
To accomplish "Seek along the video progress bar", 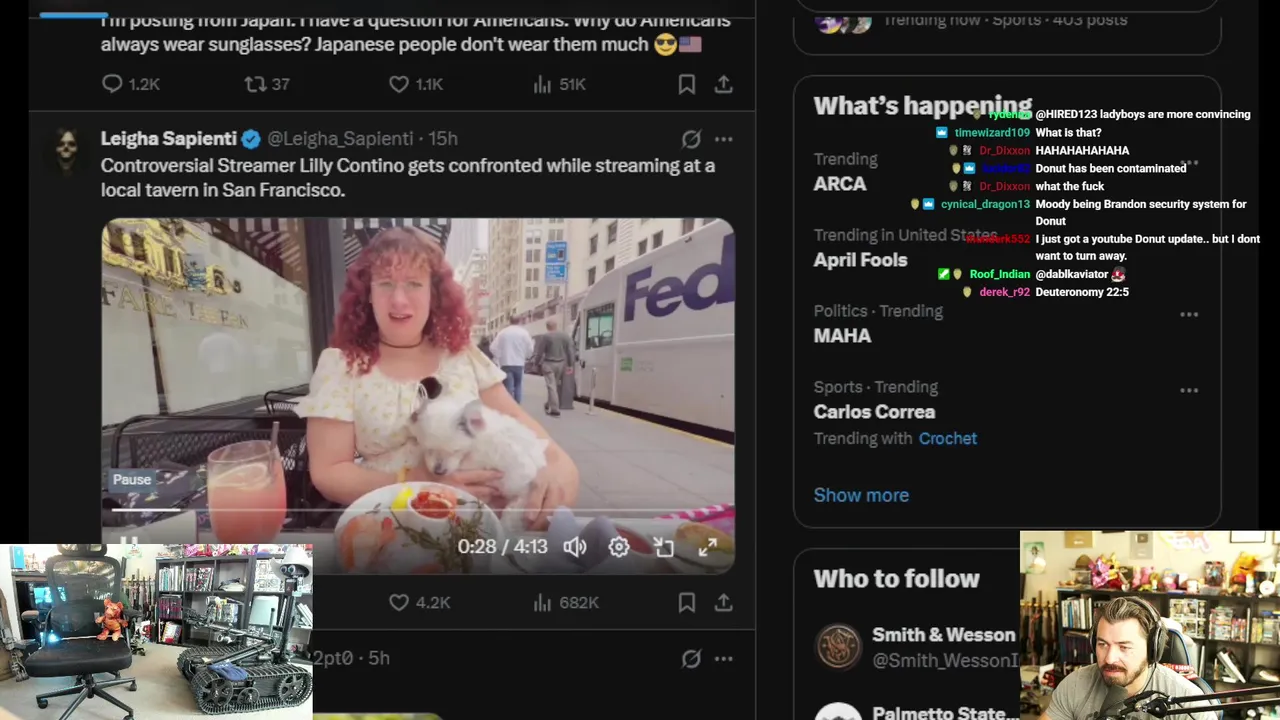I will pyautogui.click(x=418, y=510).
